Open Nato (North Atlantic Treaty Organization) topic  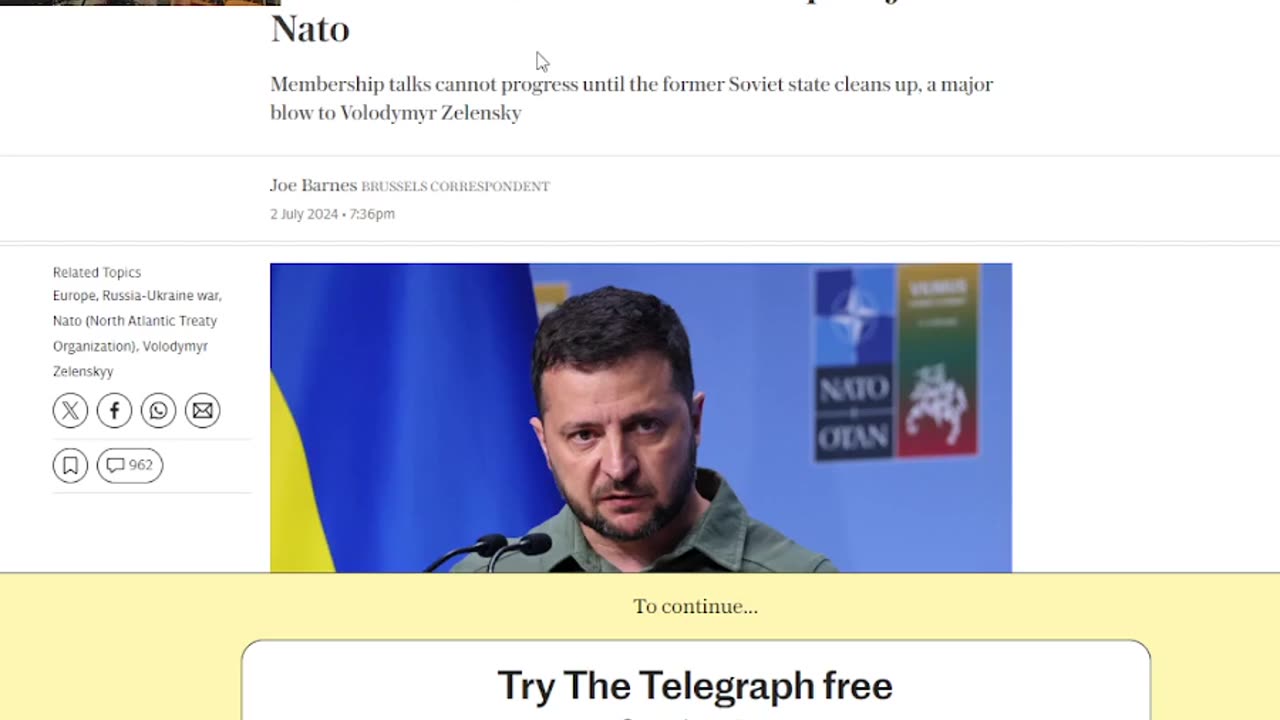coord(135,333)
